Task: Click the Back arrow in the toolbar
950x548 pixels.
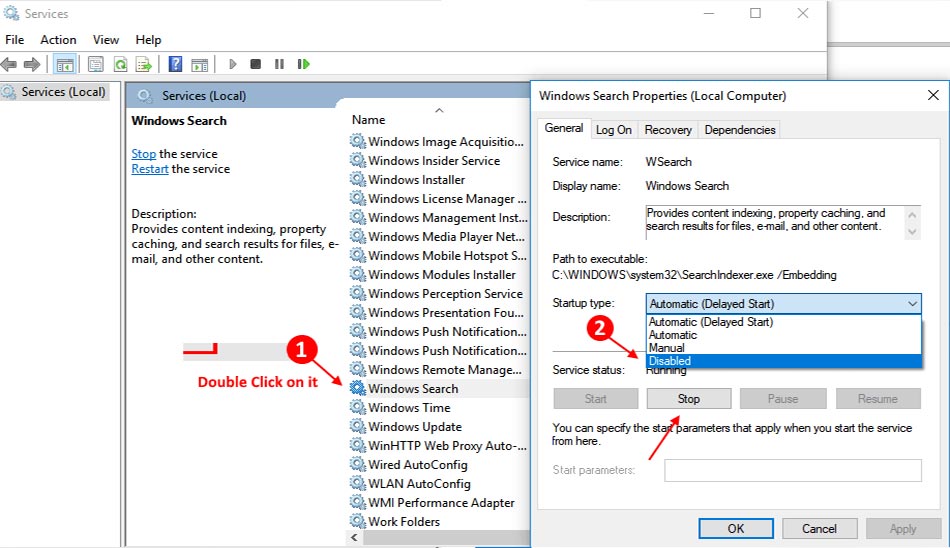Action: tap(8, 64)
